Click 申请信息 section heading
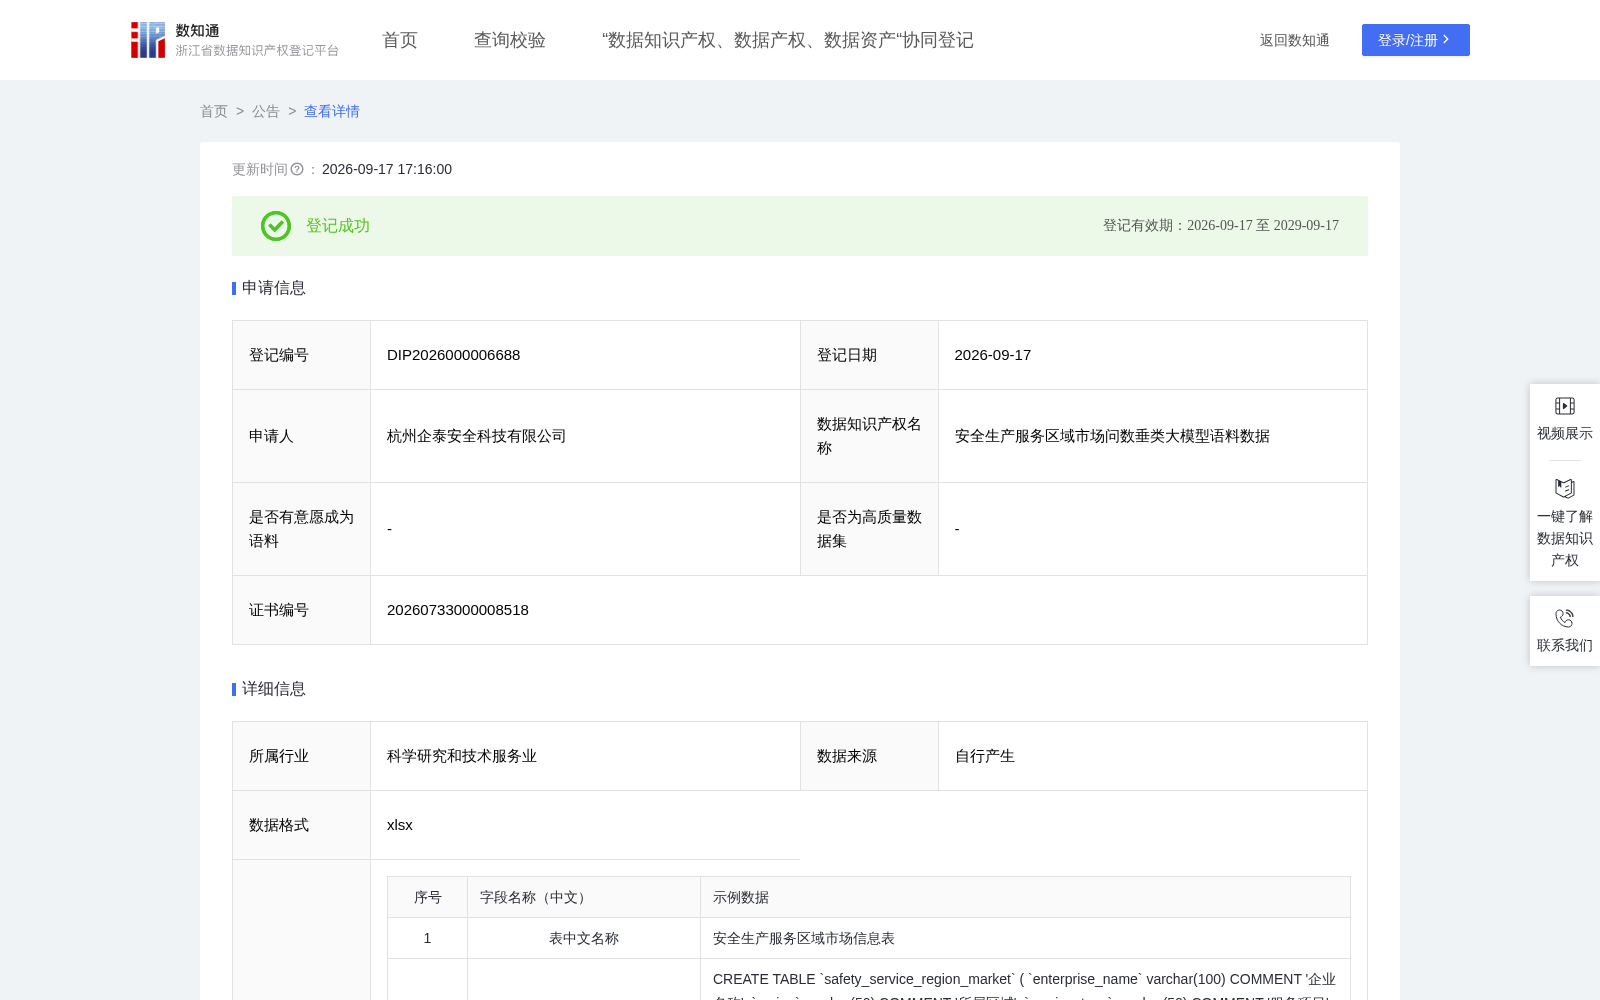Screen dimensions: 1600x1000 [274, 288]
